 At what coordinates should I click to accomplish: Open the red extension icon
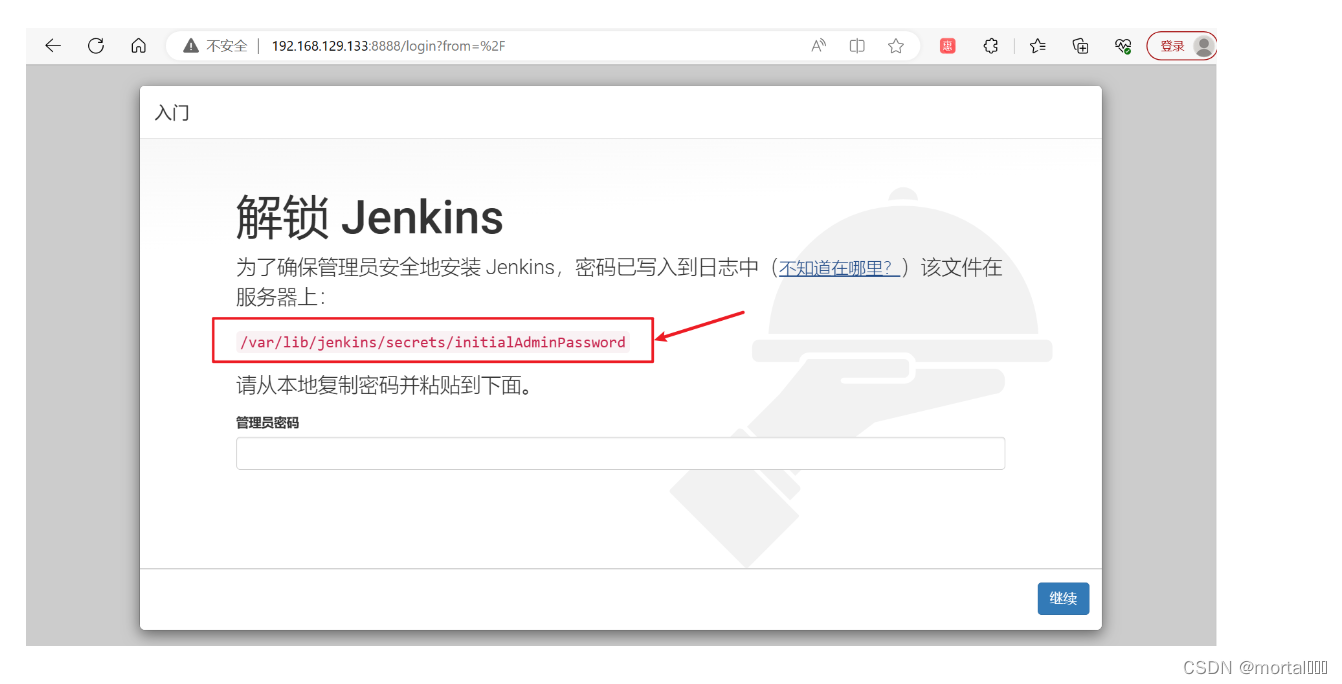click(x=948, y=46)
